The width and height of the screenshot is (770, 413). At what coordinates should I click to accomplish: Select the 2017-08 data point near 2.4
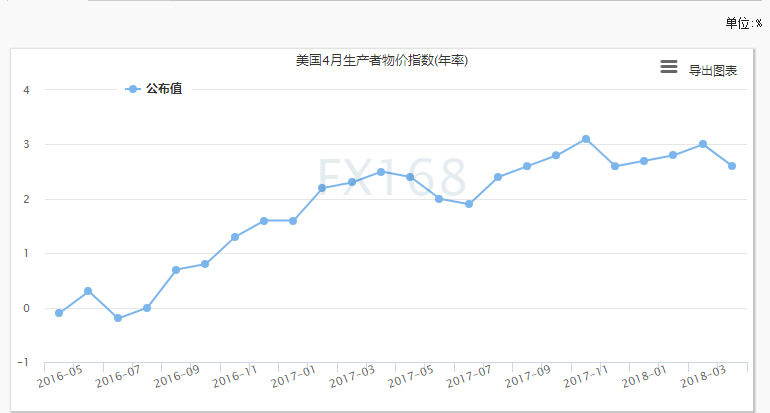click(498, 177)
